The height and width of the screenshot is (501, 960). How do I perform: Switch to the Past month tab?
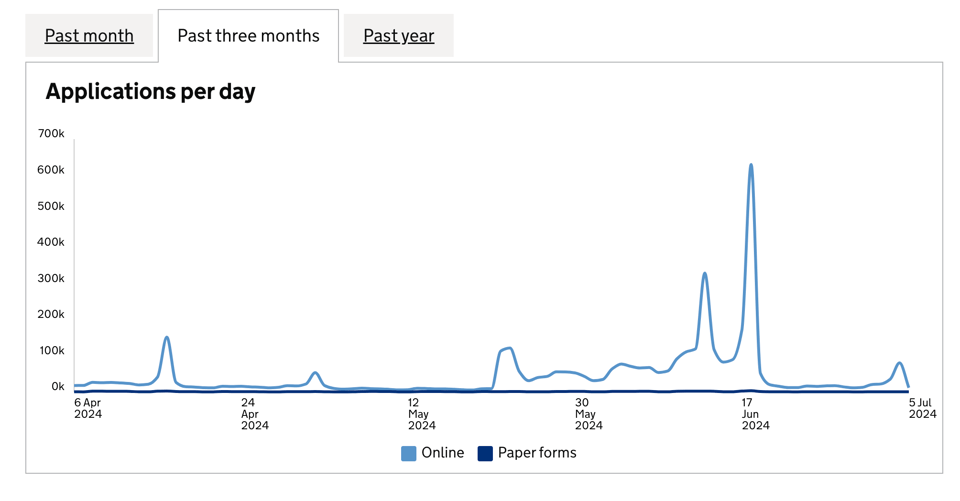pyautogui.click(x=89, y=36)
